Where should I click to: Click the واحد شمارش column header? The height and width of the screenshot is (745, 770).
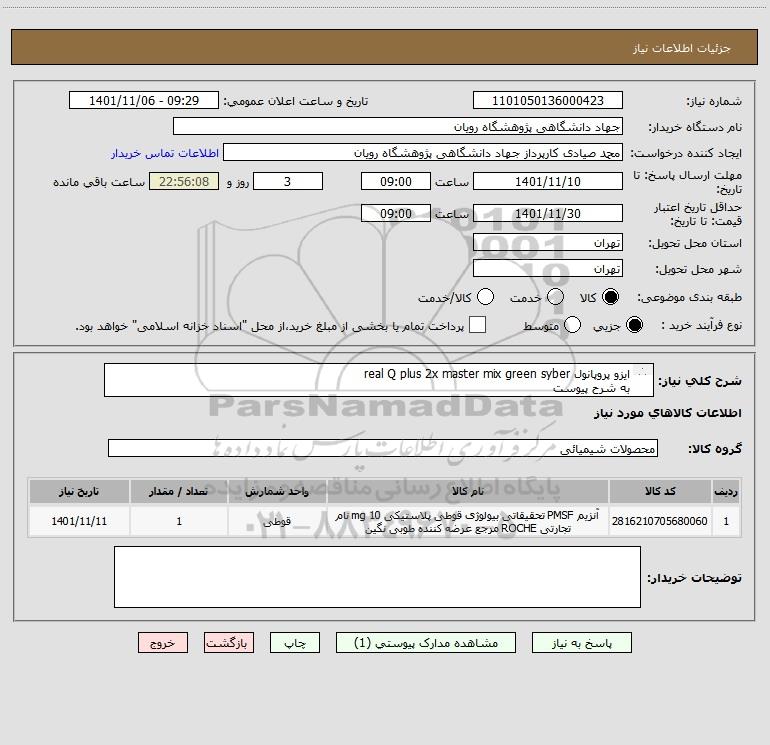[x=277, y=492]
